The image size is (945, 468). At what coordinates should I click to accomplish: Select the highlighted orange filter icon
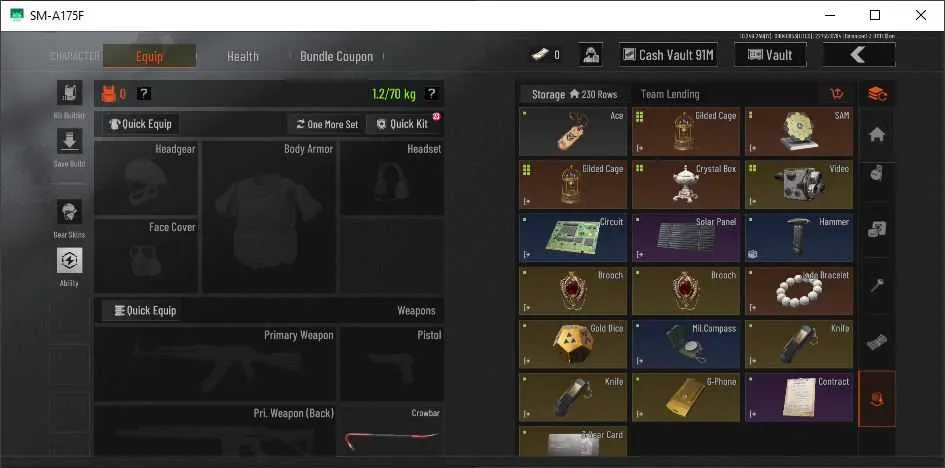tap(877, 399)
